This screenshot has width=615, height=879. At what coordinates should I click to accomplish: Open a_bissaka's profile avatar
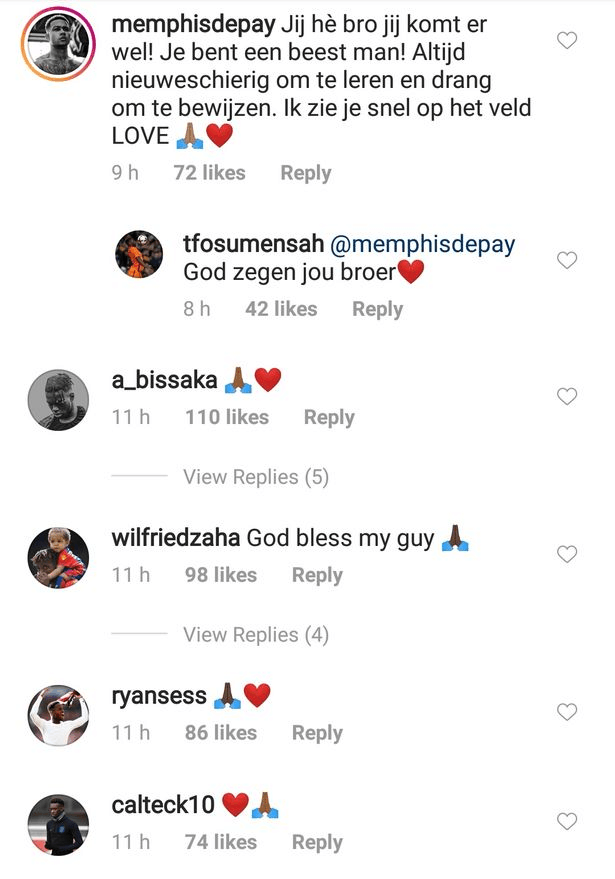(57, 399)
